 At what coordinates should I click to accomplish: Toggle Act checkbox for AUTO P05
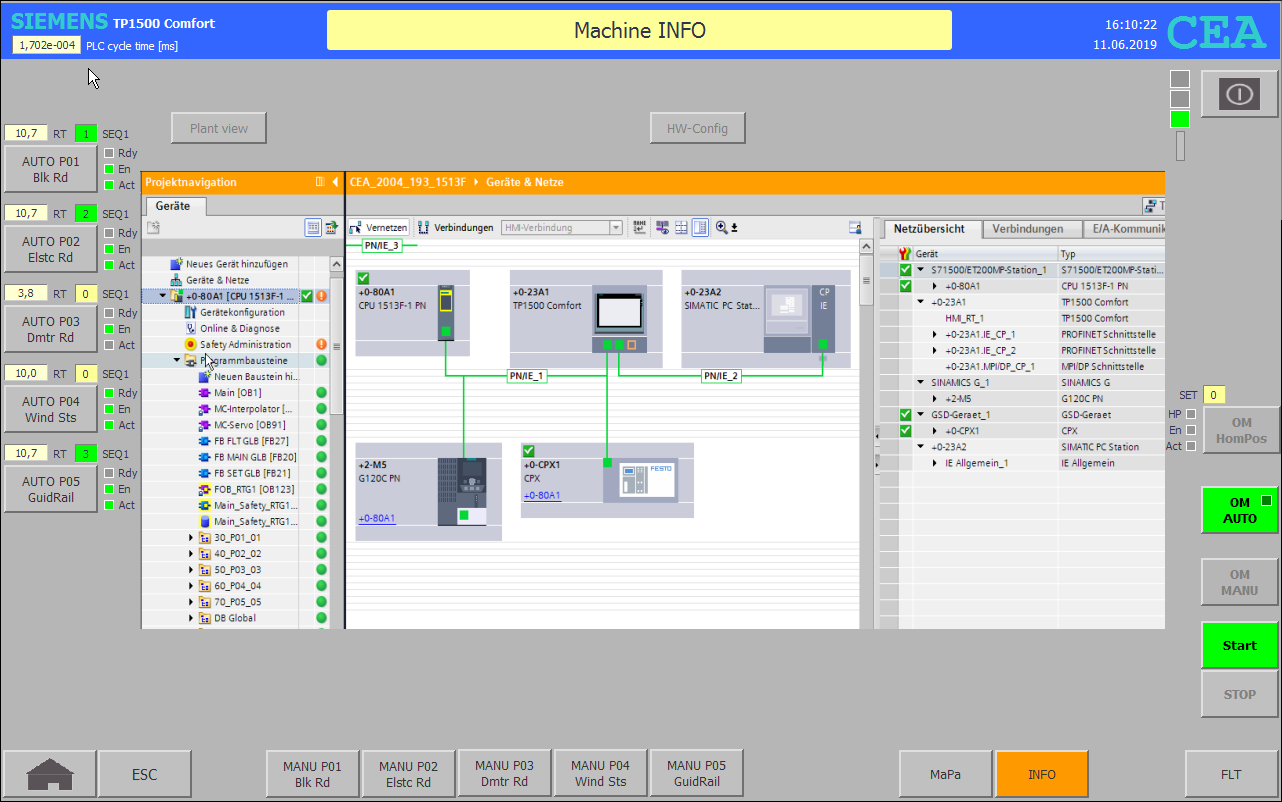point(109,505)
